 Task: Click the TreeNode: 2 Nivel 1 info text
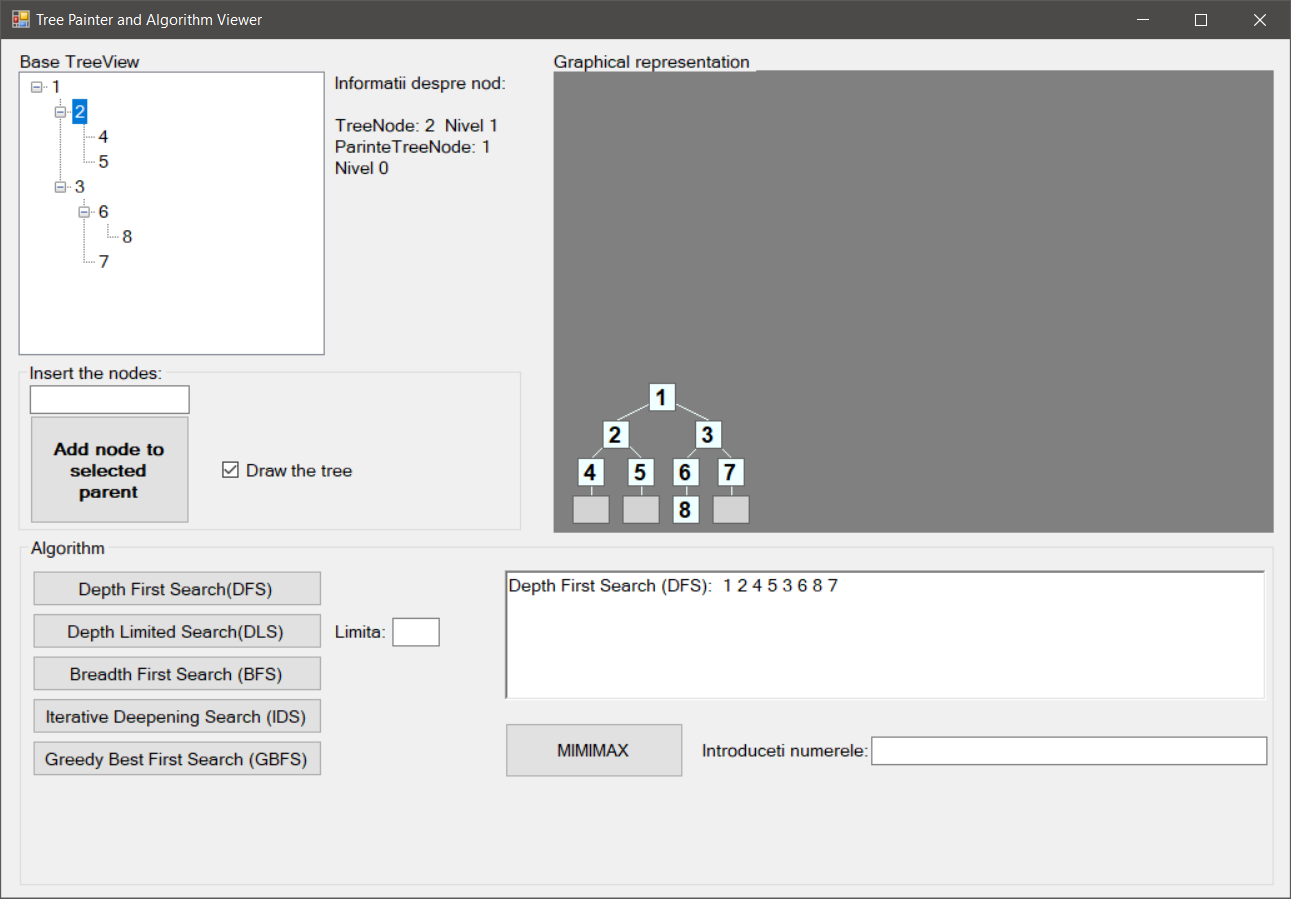pyautogui.click(x=416, y=125)
